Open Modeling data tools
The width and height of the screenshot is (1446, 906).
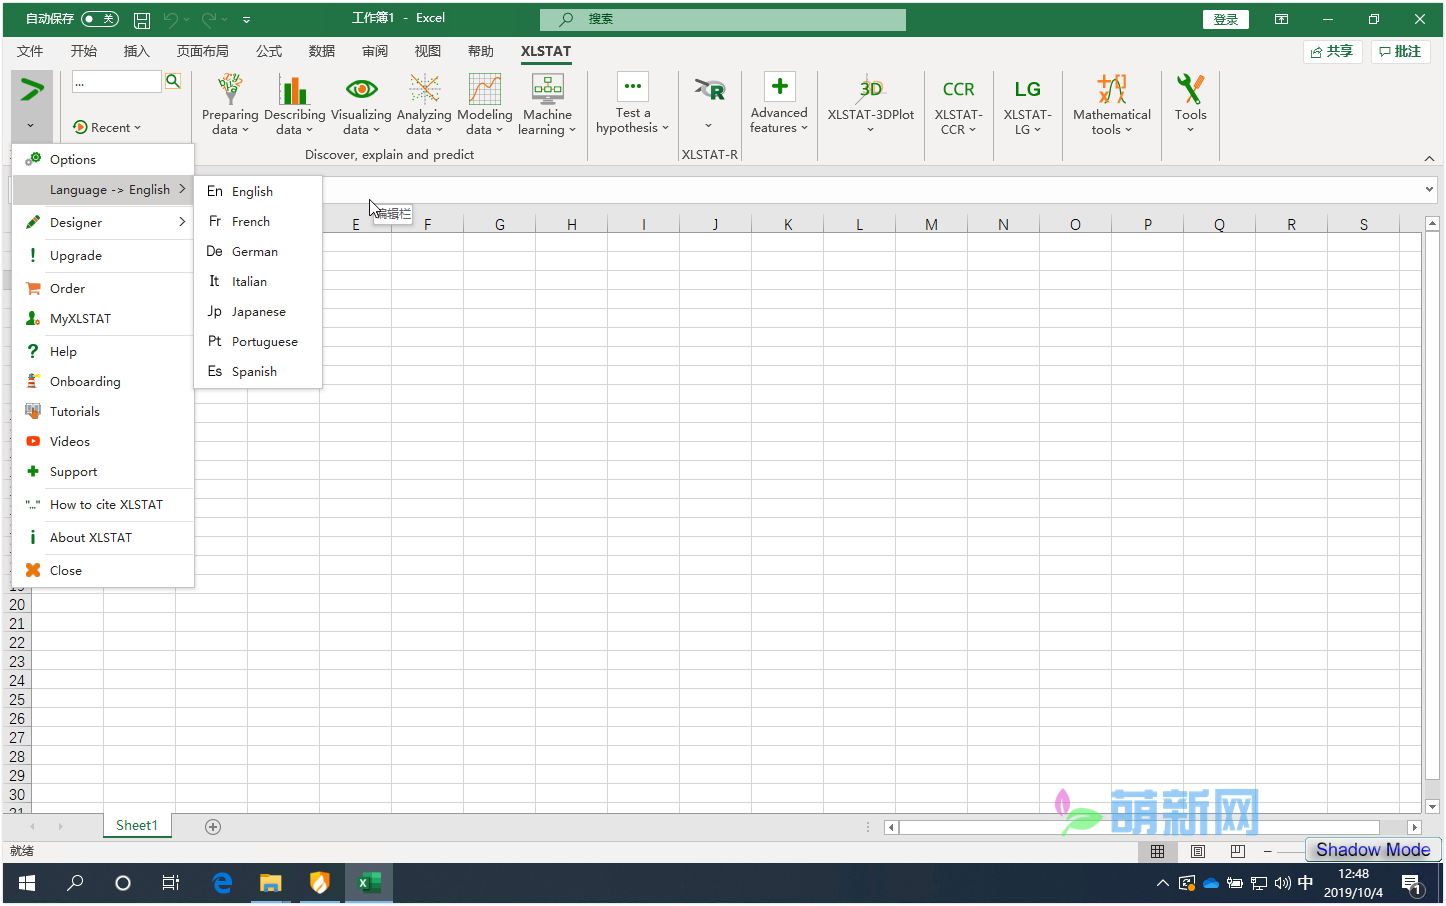click(x=485, y=105)
